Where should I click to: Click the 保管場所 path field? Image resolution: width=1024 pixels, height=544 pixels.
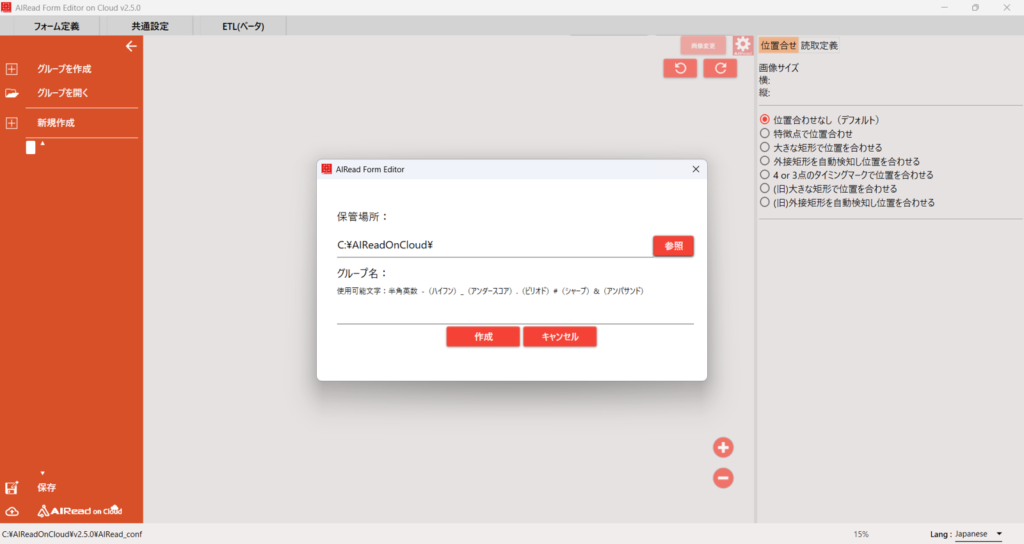494,246
